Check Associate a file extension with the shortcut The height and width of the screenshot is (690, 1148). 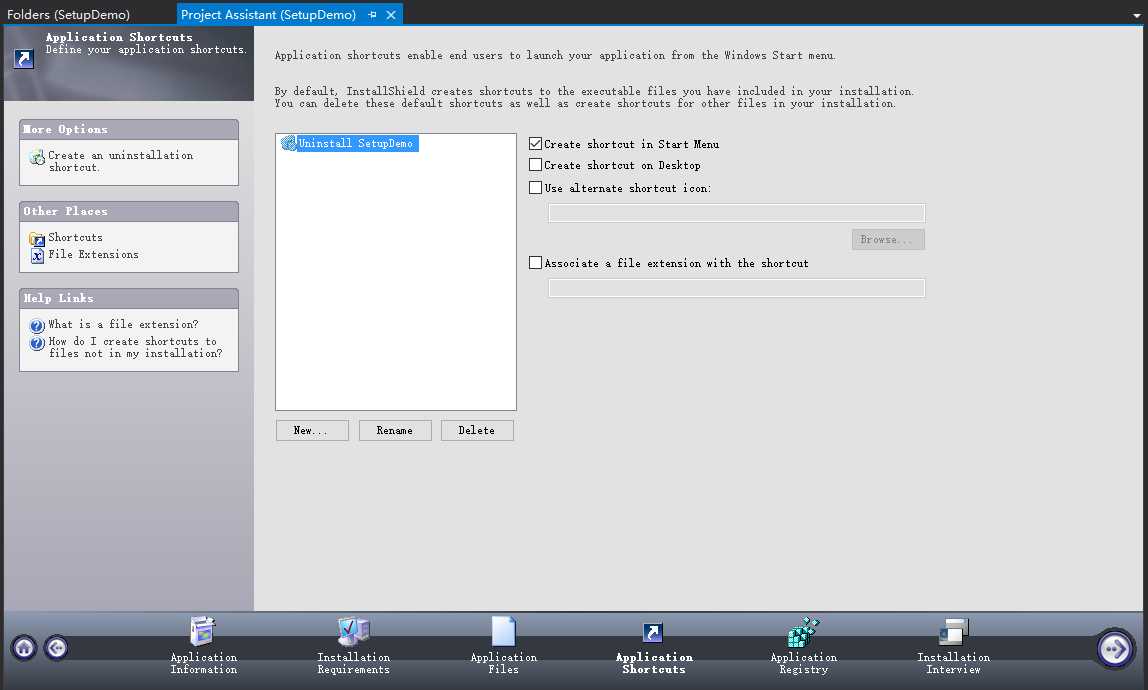536,262
